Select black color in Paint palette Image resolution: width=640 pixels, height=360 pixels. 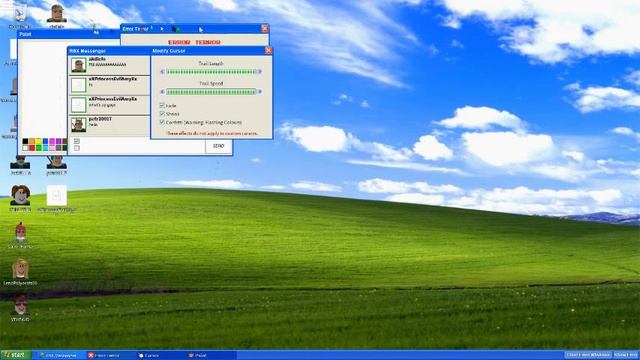[25, 141]
